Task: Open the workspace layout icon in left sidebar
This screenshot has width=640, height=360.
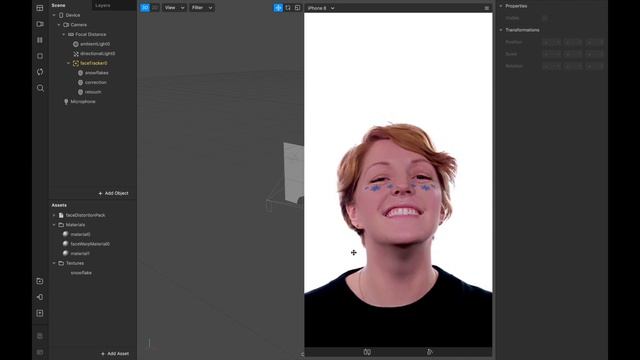Action: click(40, 8)
